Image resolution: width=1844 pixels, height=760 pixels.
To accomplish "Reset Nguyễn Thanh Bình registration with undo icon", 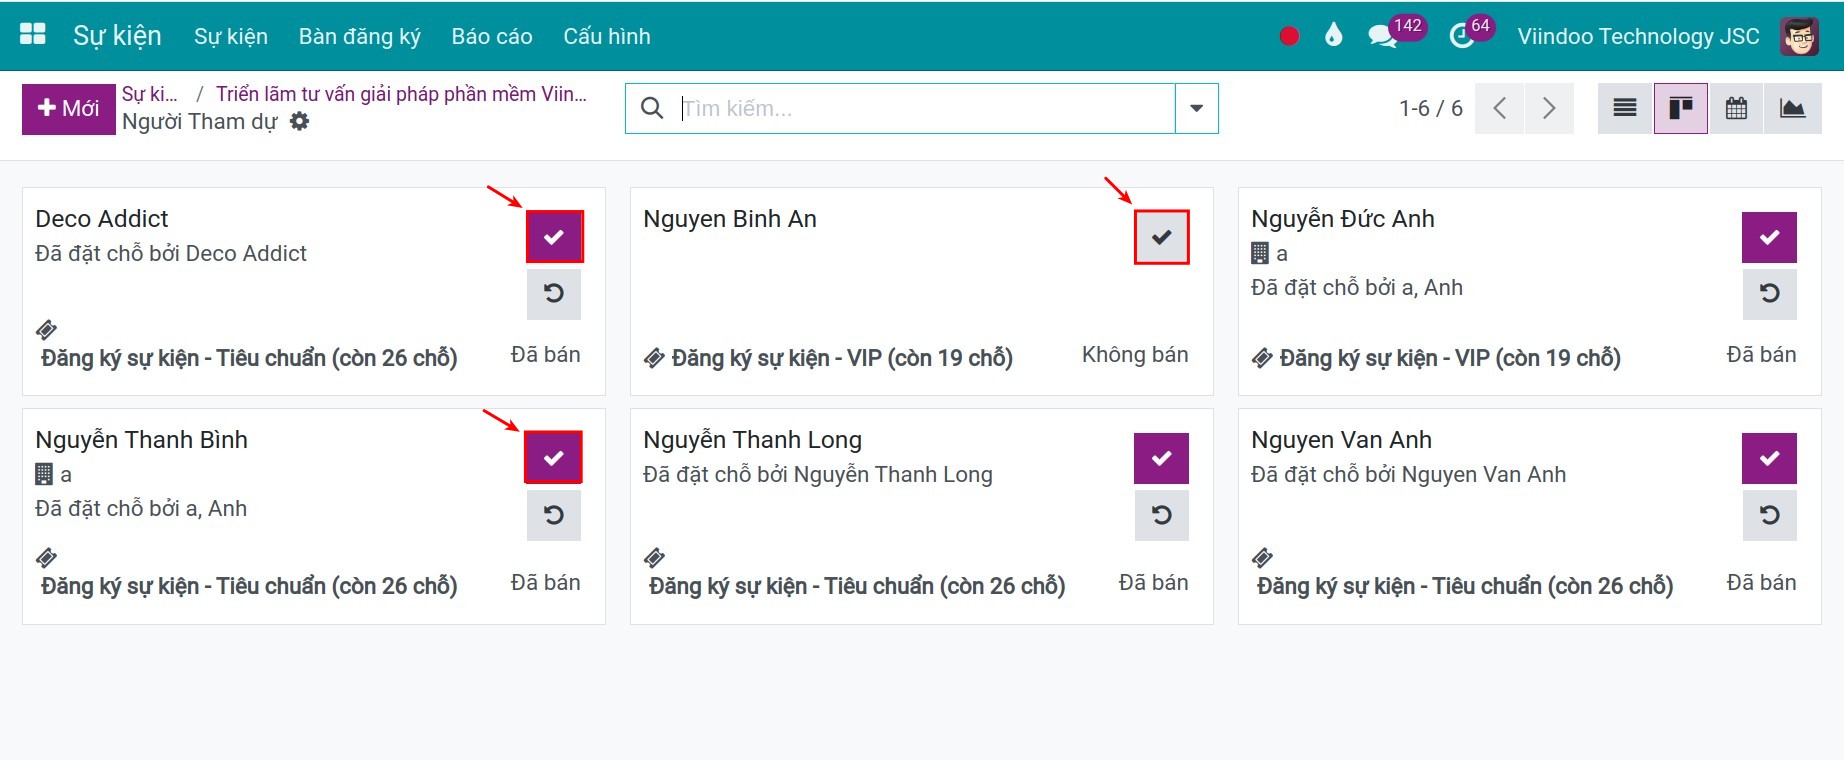I will click(554, 515).
